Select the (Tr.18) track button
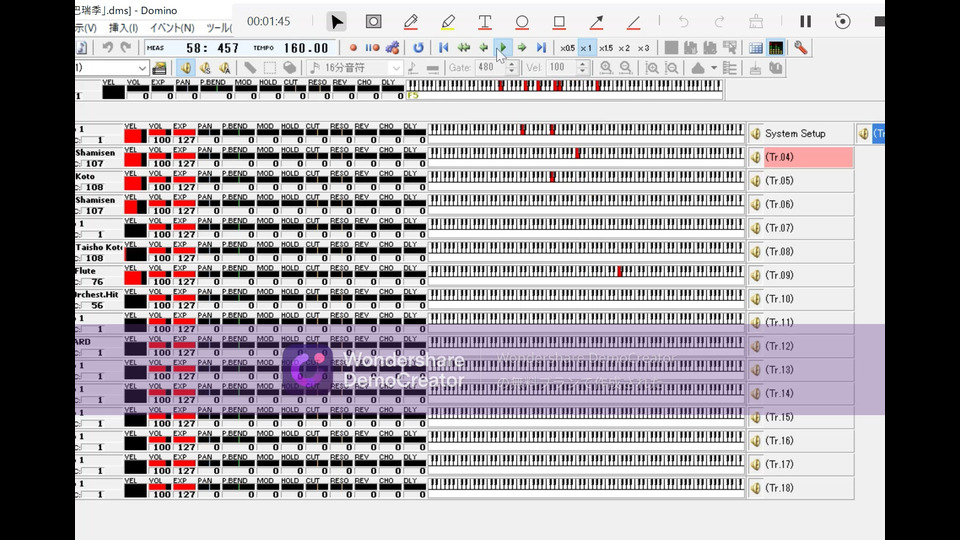The image size is (960, 540). pyautogui.click(x=808, y=488)
